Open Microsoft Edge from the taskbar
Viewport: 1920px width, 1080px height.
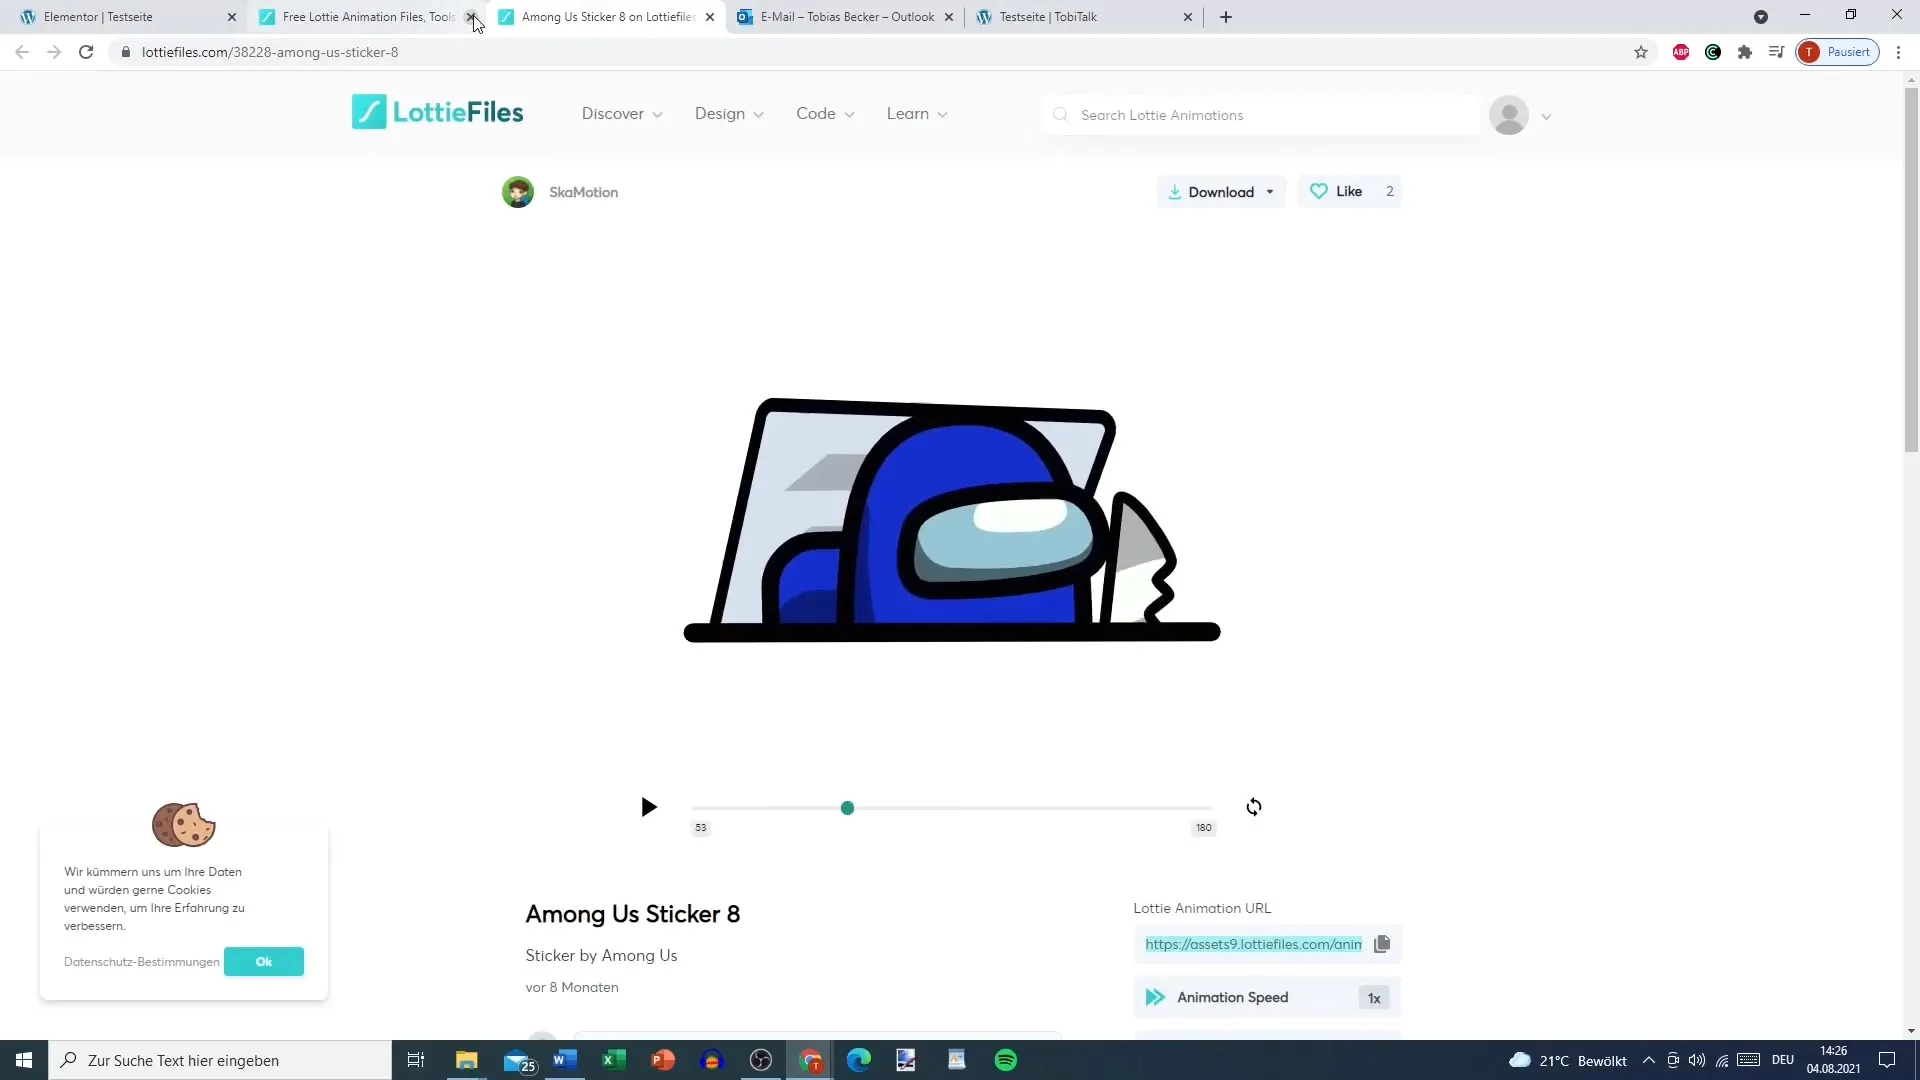pos(859,1060)
